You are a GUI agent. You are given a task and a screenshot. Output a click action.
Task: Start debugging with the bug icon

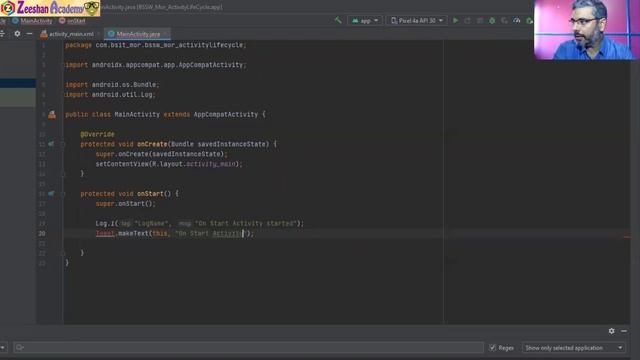click(x=492, y=20)
